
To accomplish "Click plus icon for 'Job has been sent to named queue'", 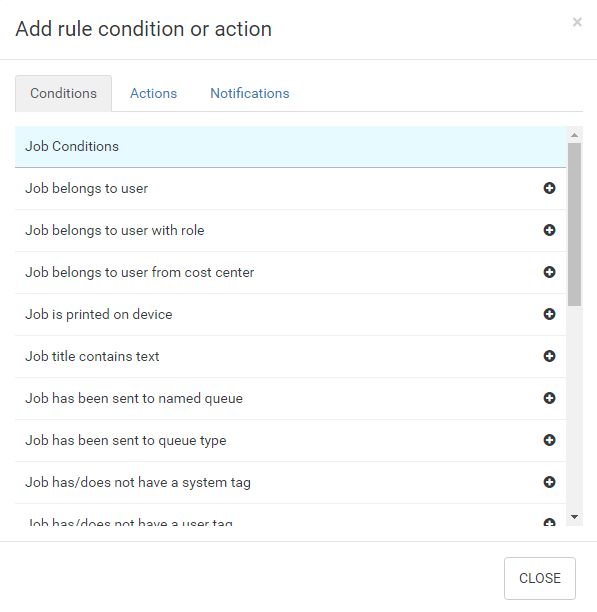I will pos(549,398).
